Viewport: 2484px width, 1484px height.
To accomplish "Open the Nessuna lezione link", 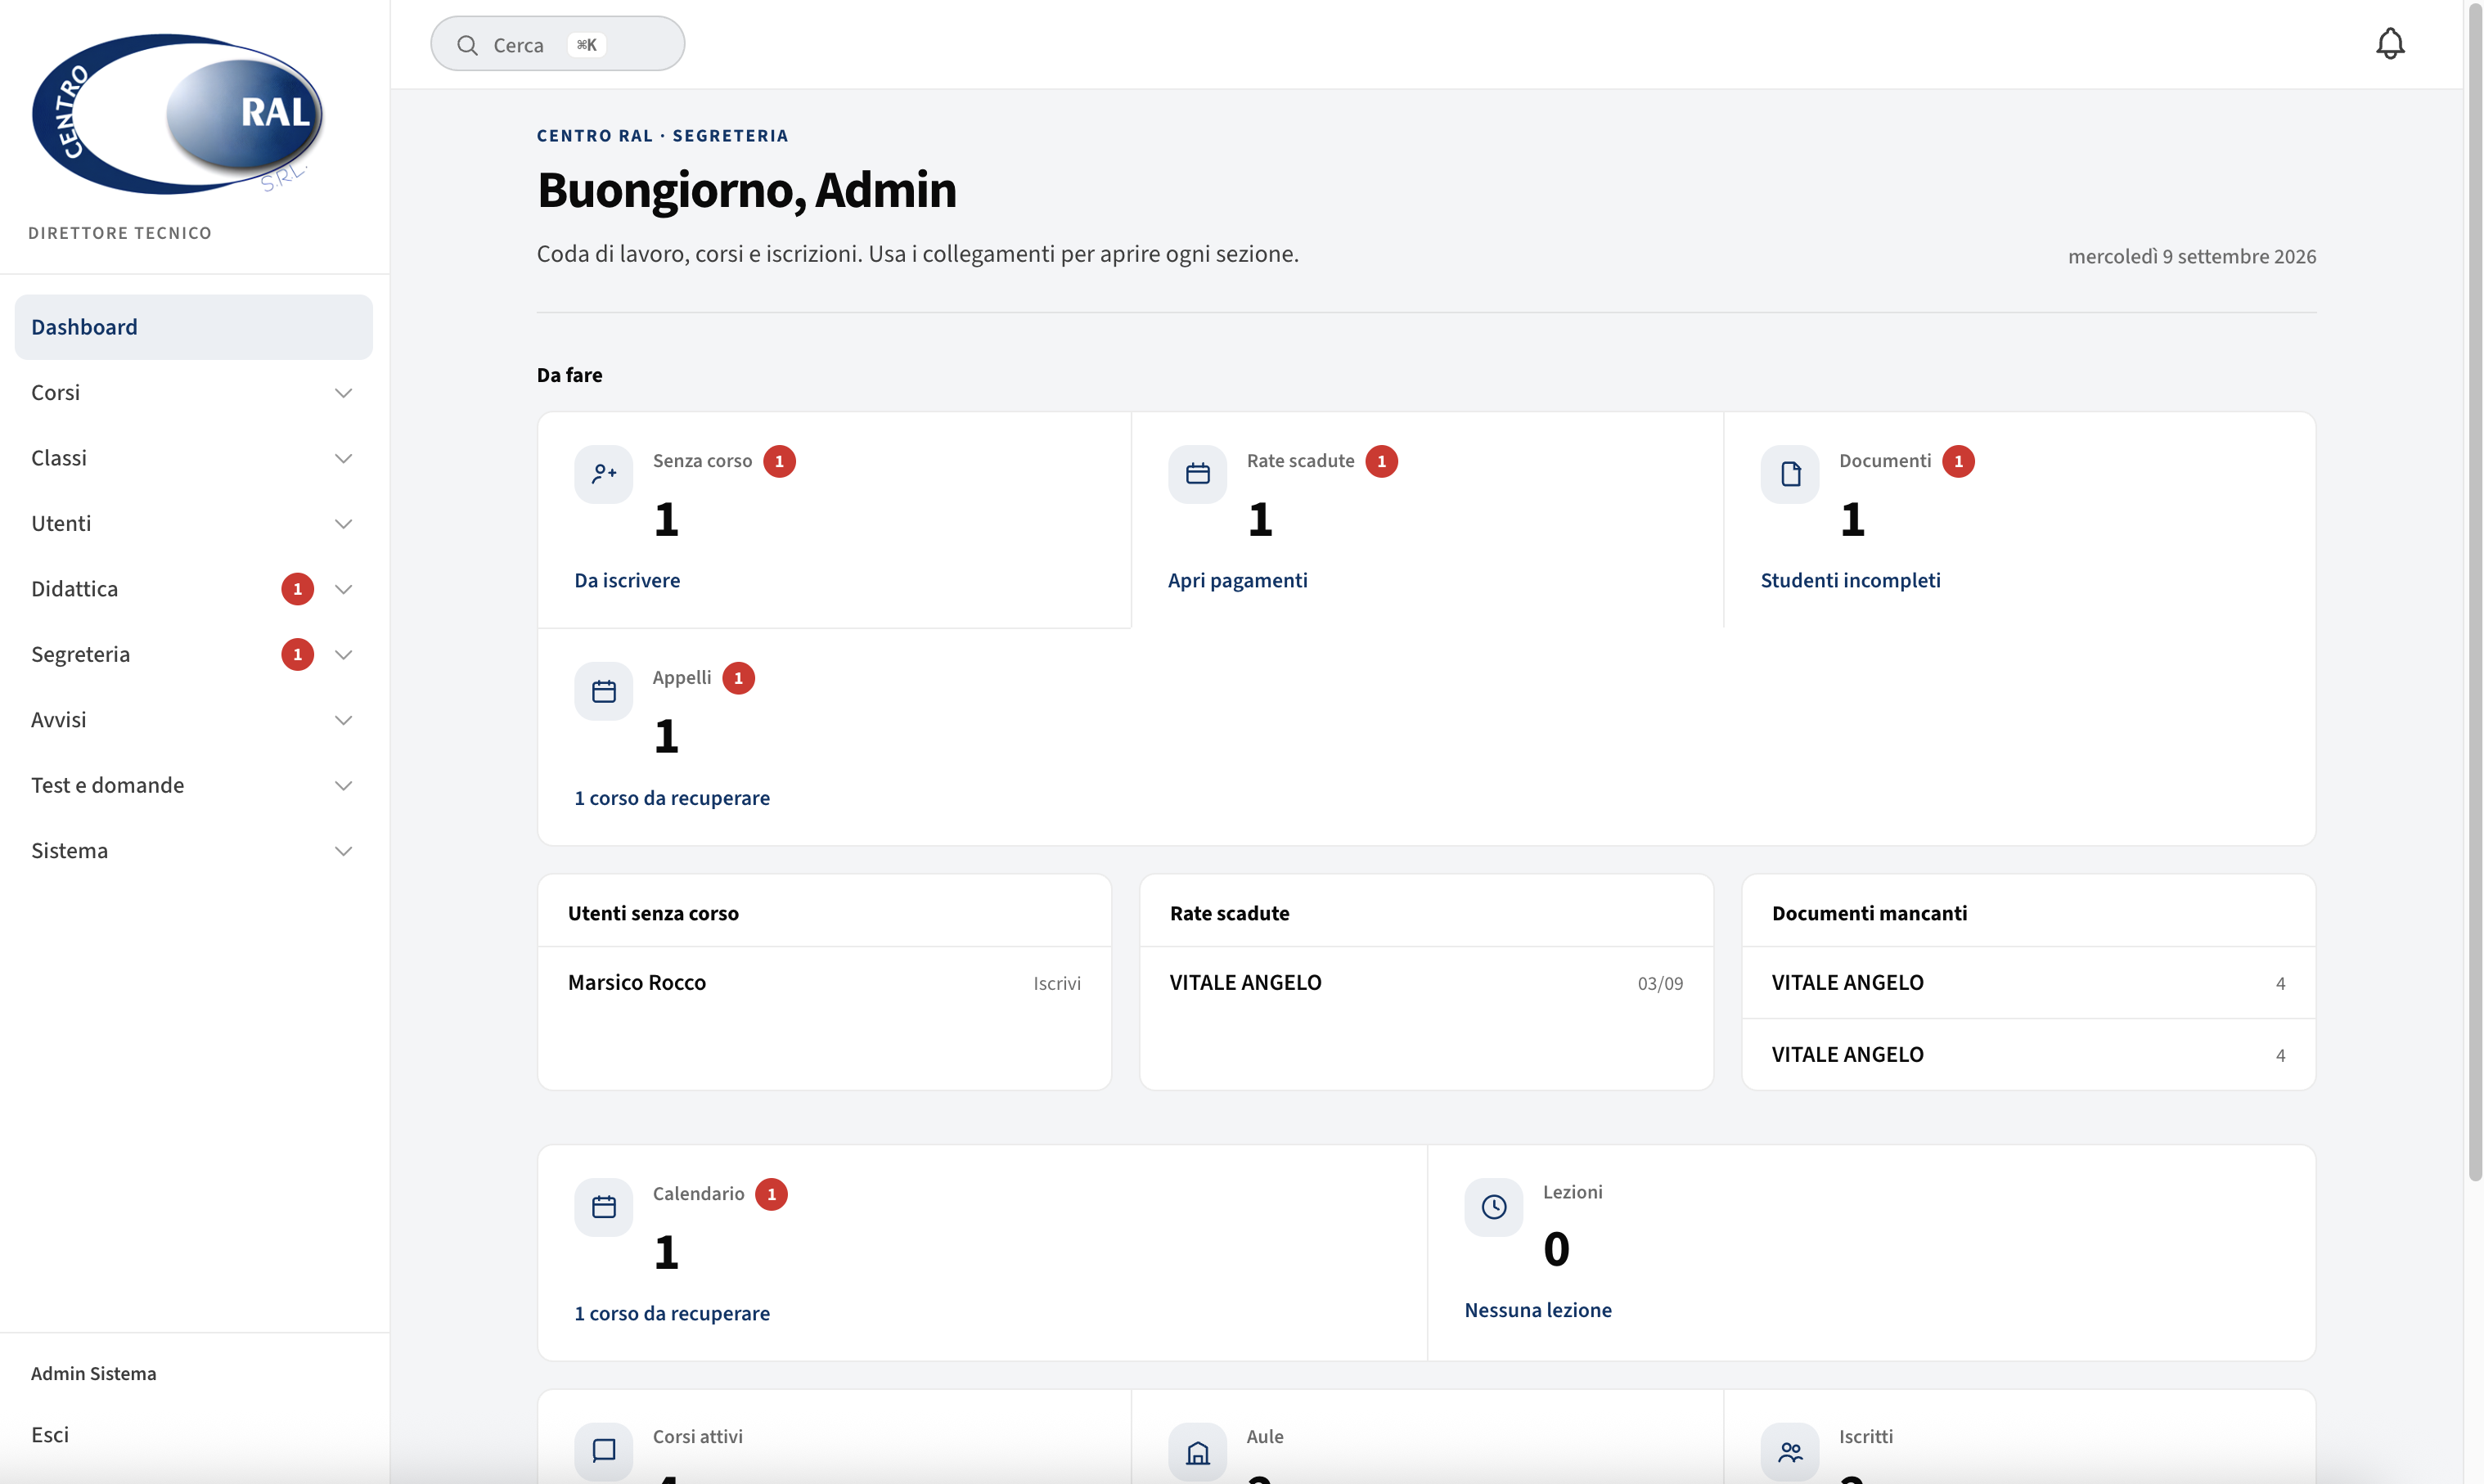I will [1538, 1310].
